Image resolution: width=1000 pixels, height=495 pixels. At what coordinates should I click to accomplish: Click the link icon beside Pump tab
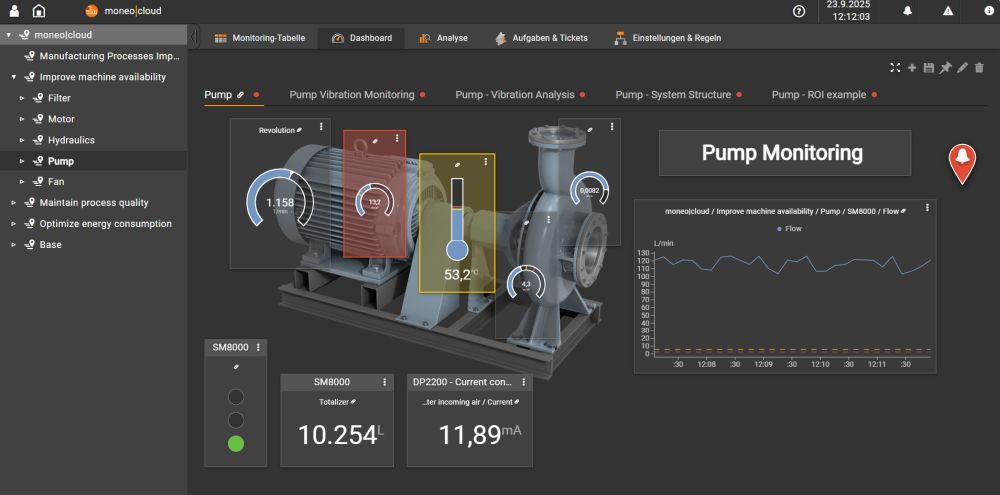[240, 94]
